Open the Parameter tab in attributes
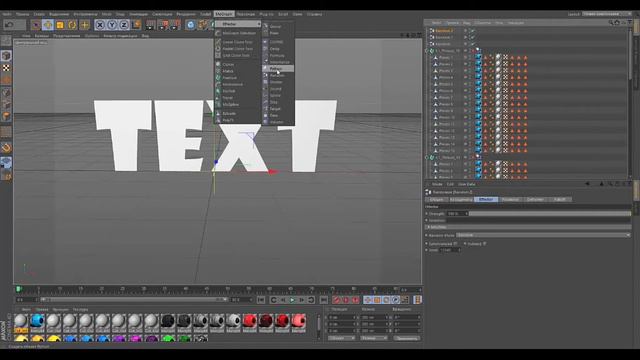 510,200
